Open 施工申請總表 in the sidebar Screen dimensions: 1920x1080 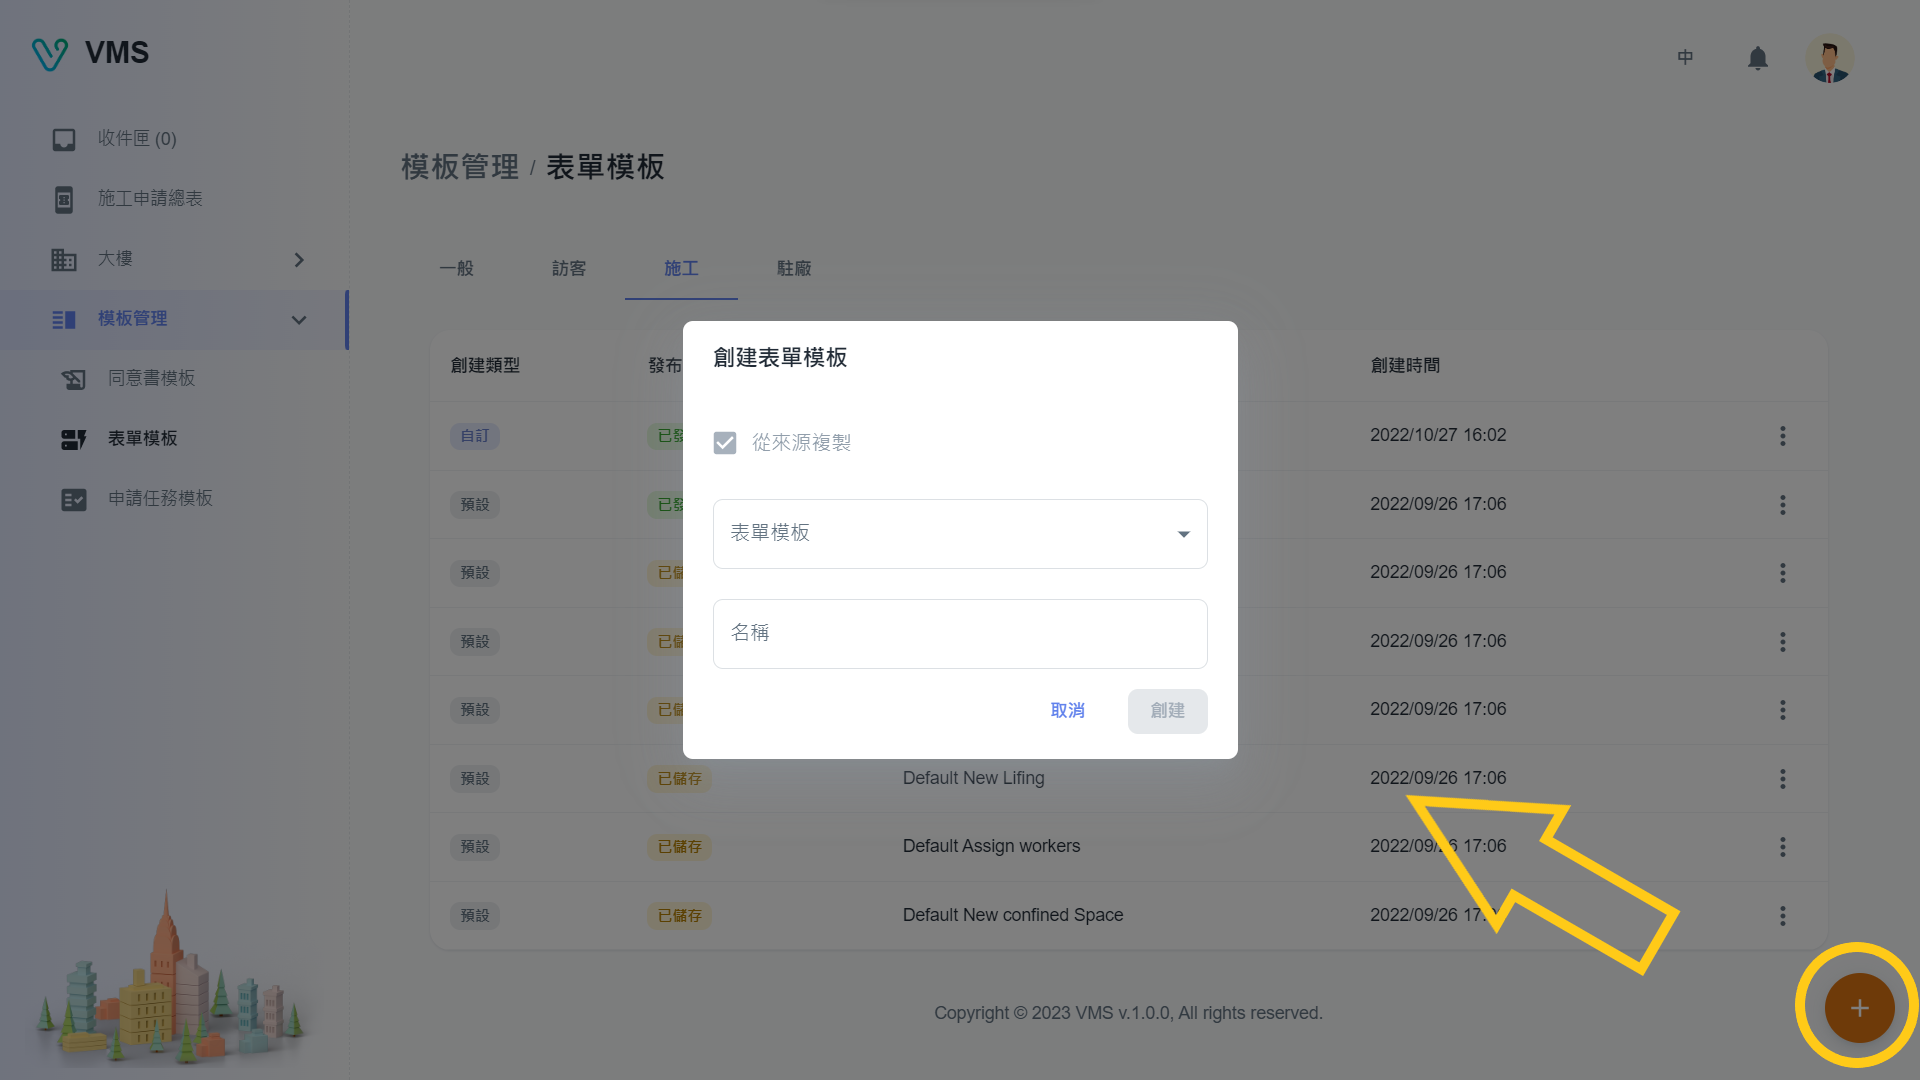click(x=150, y=199)
